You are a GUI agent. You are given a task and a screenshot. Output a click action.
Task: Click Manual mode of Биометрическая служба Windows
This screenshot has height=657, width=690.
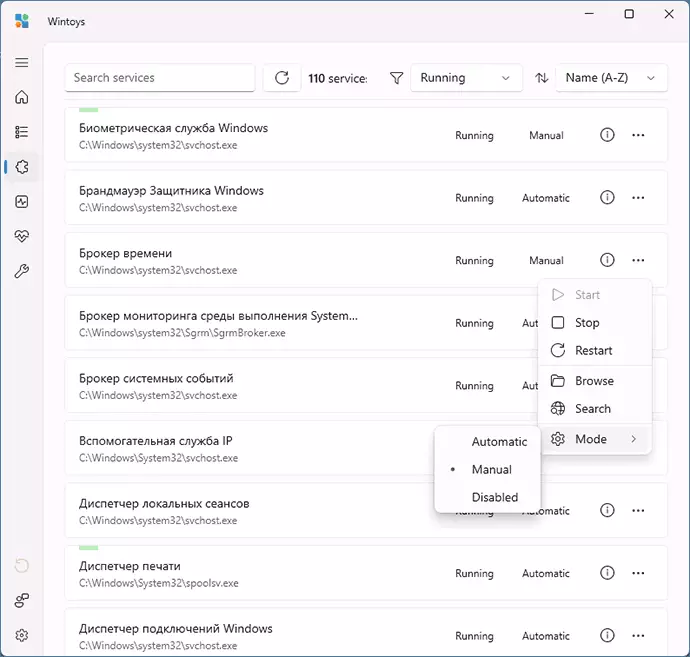click(546, 135)
